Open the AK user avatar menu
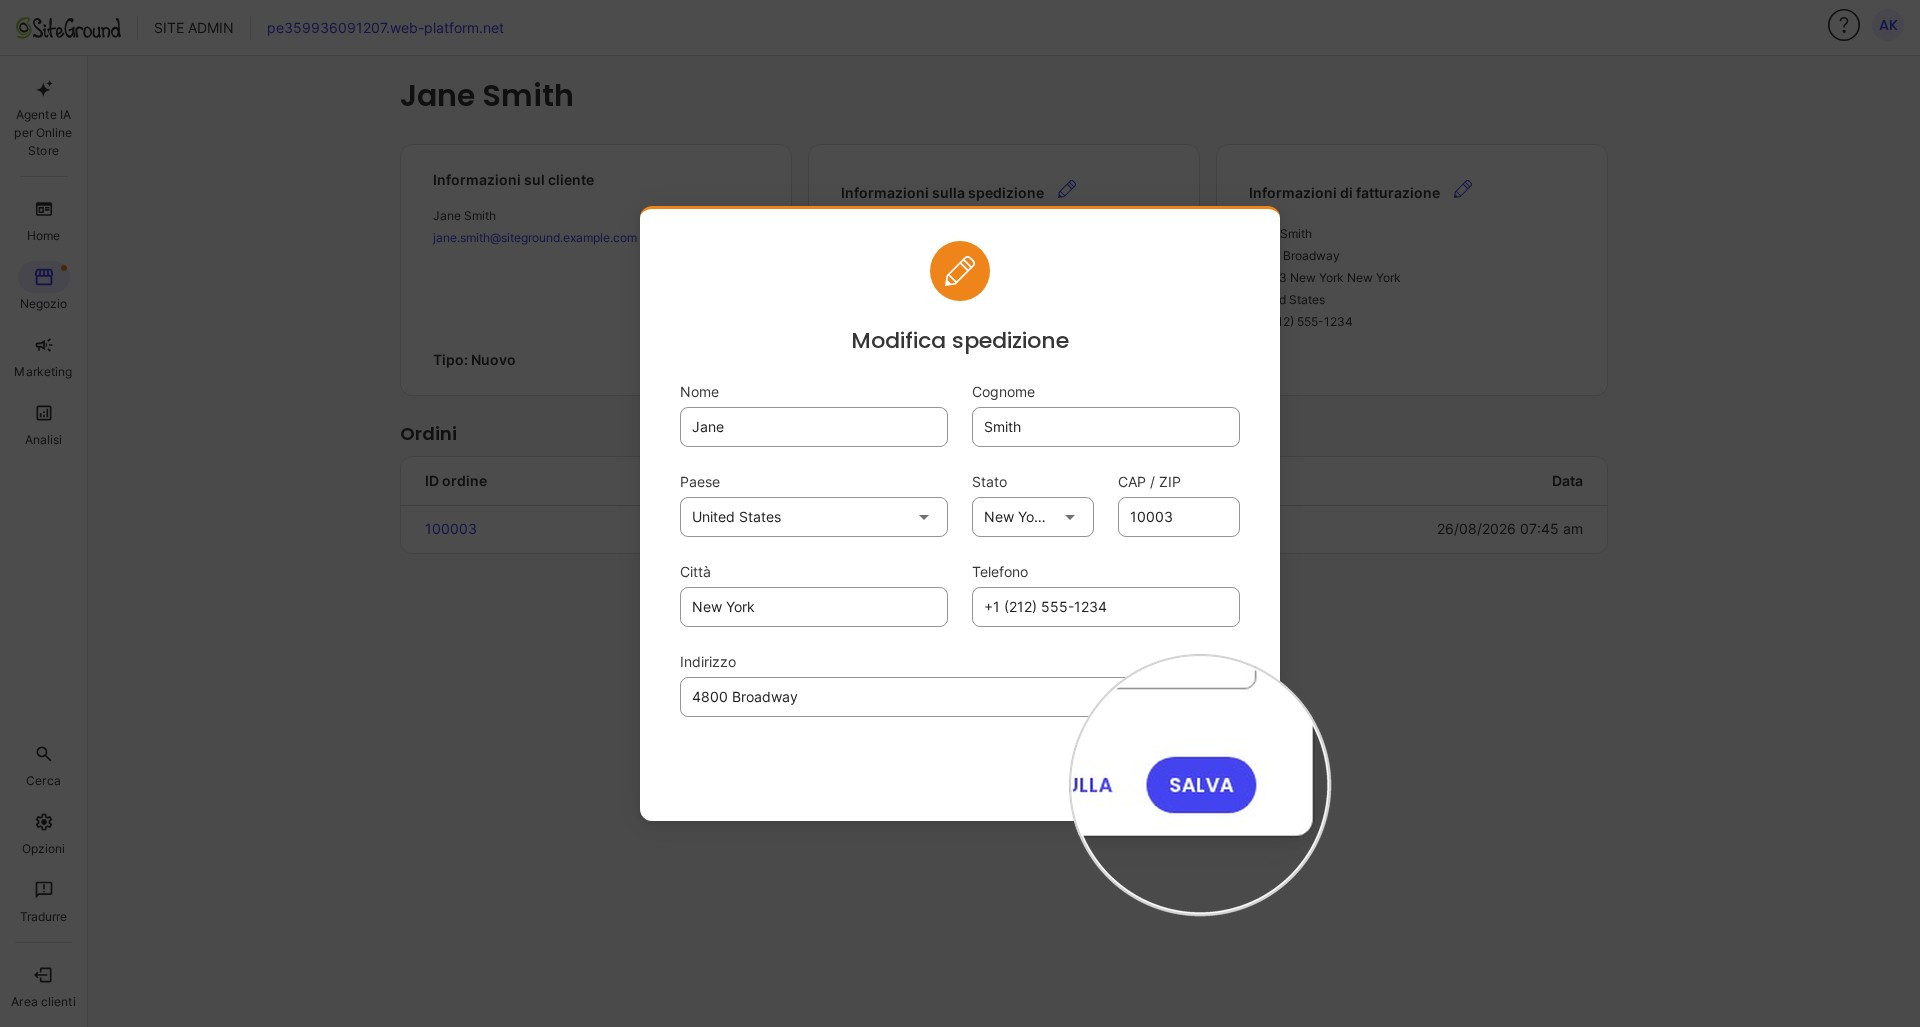The image size is (1920, 1027). click(x=1888, y=25)
